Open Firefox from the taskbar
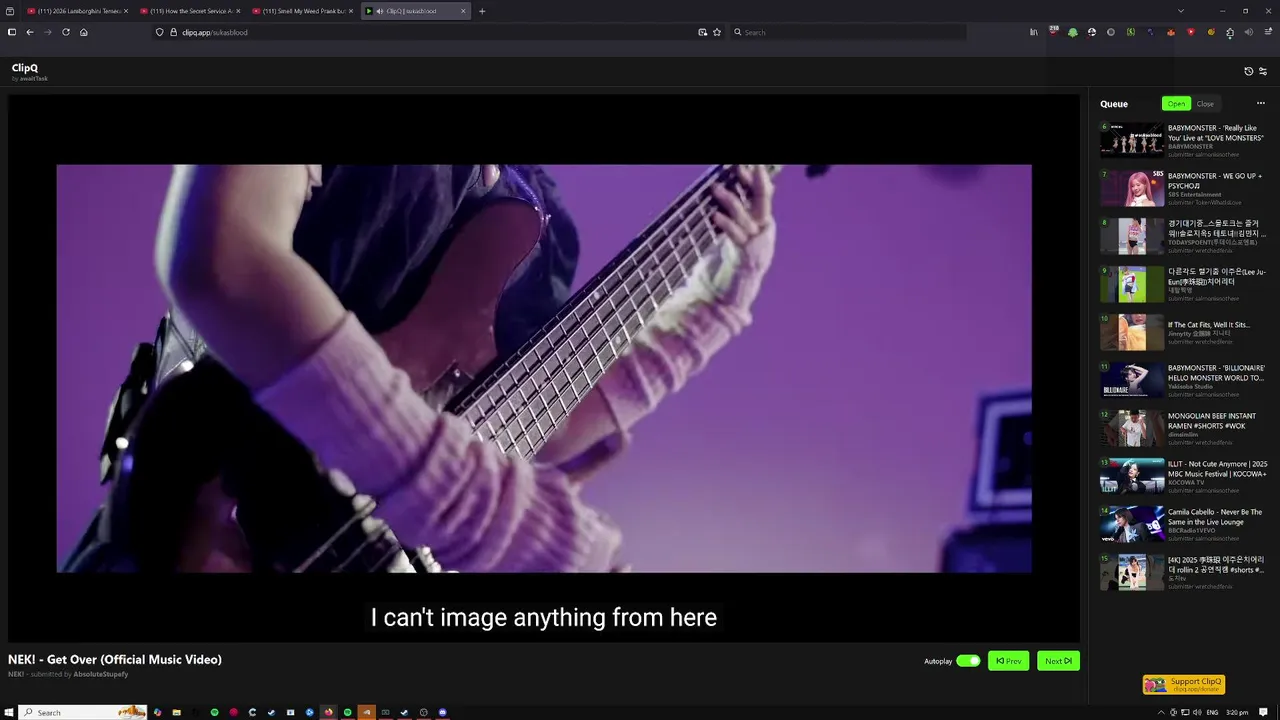This screenshot has width=1280, height=720. pyautogui.click(x=328, y=712)
